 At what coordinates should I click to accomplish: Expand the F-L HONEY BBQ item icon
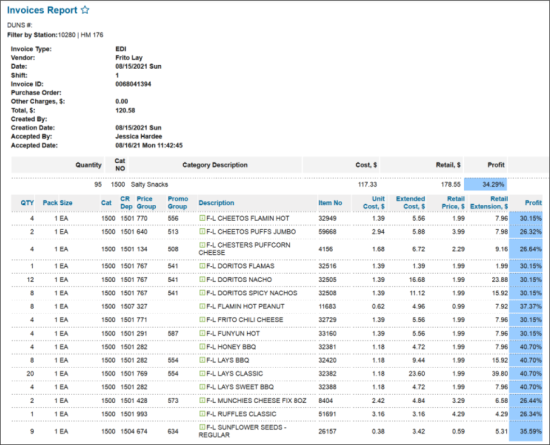[x=202, y=346]
